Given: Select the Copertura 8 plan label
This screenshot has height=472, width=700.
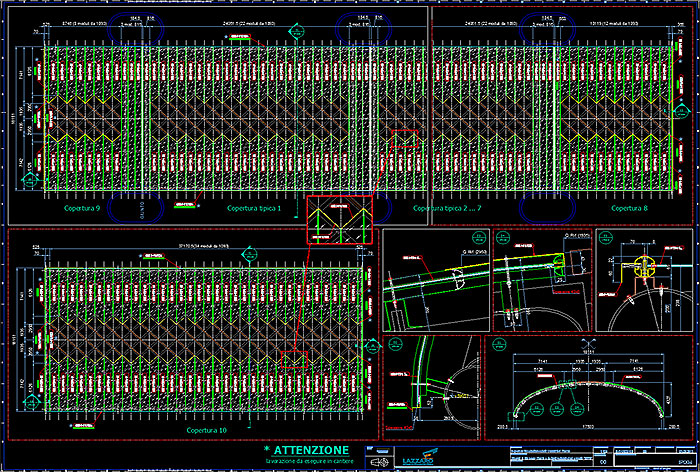Looking at the screenshot, I should click(x=630, y=210).
